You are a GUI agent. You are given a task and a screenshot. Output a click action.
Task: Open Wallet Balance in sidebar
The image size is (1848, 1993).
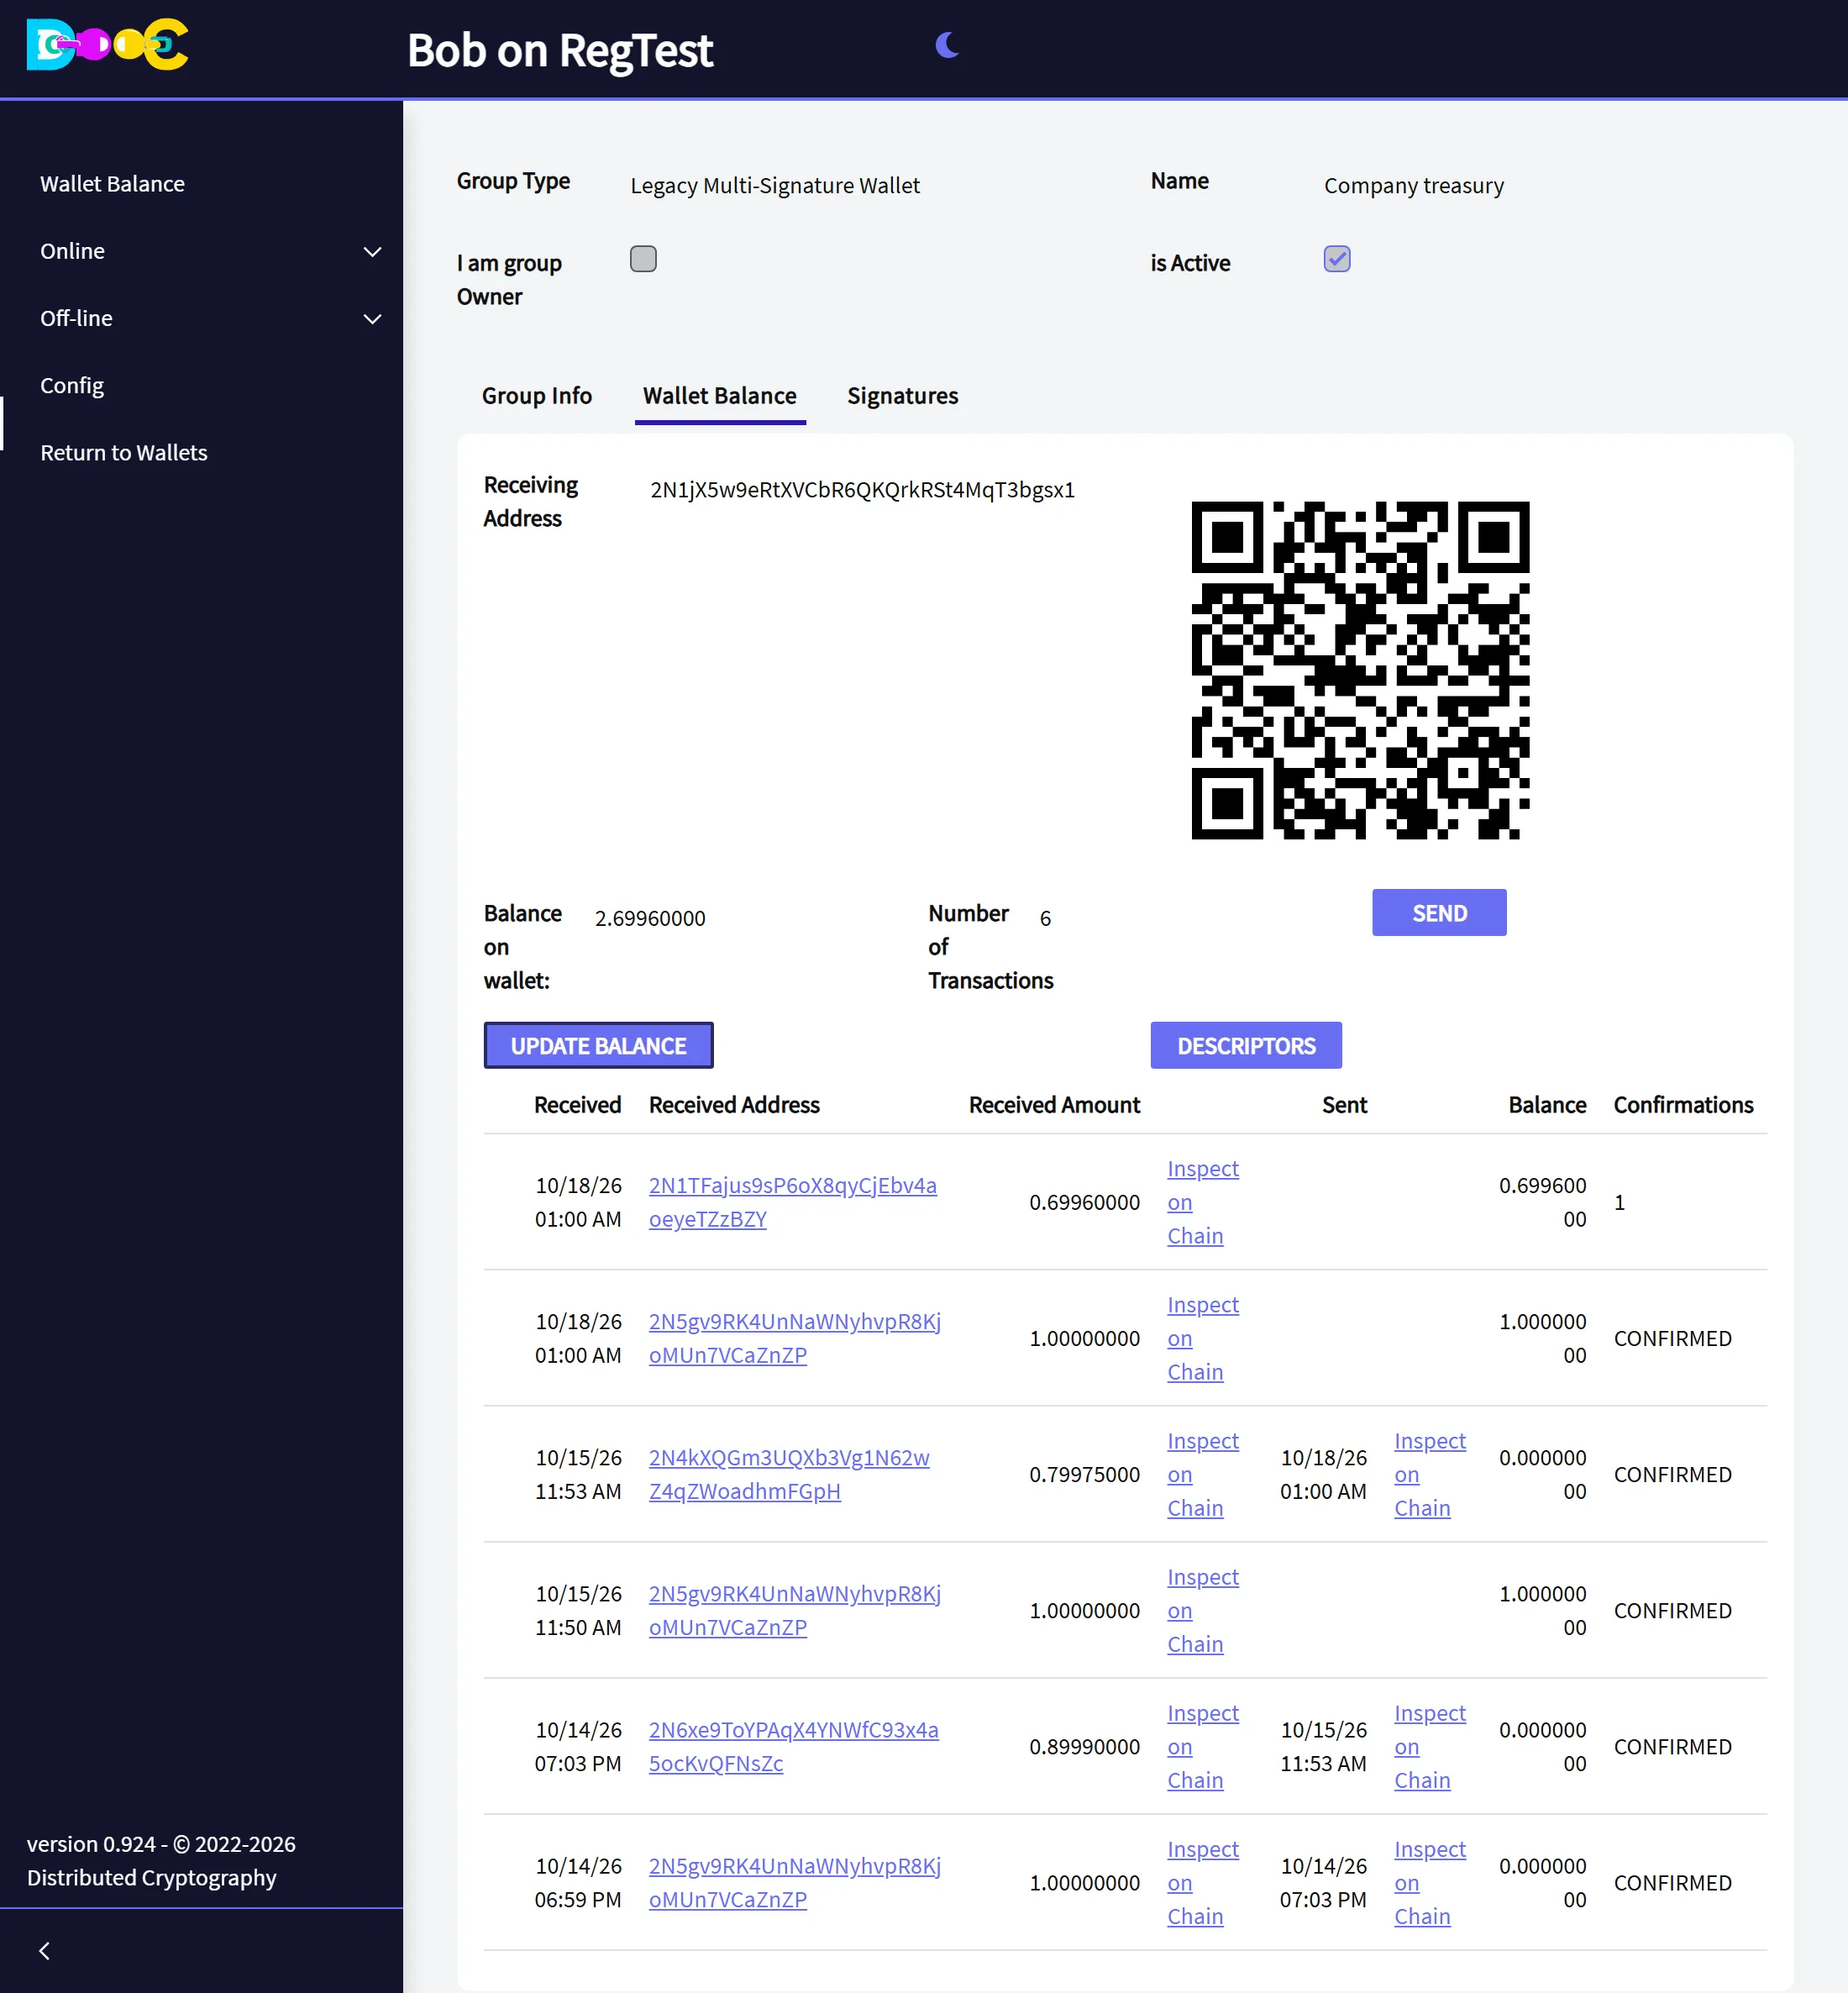tap(112, 184)
